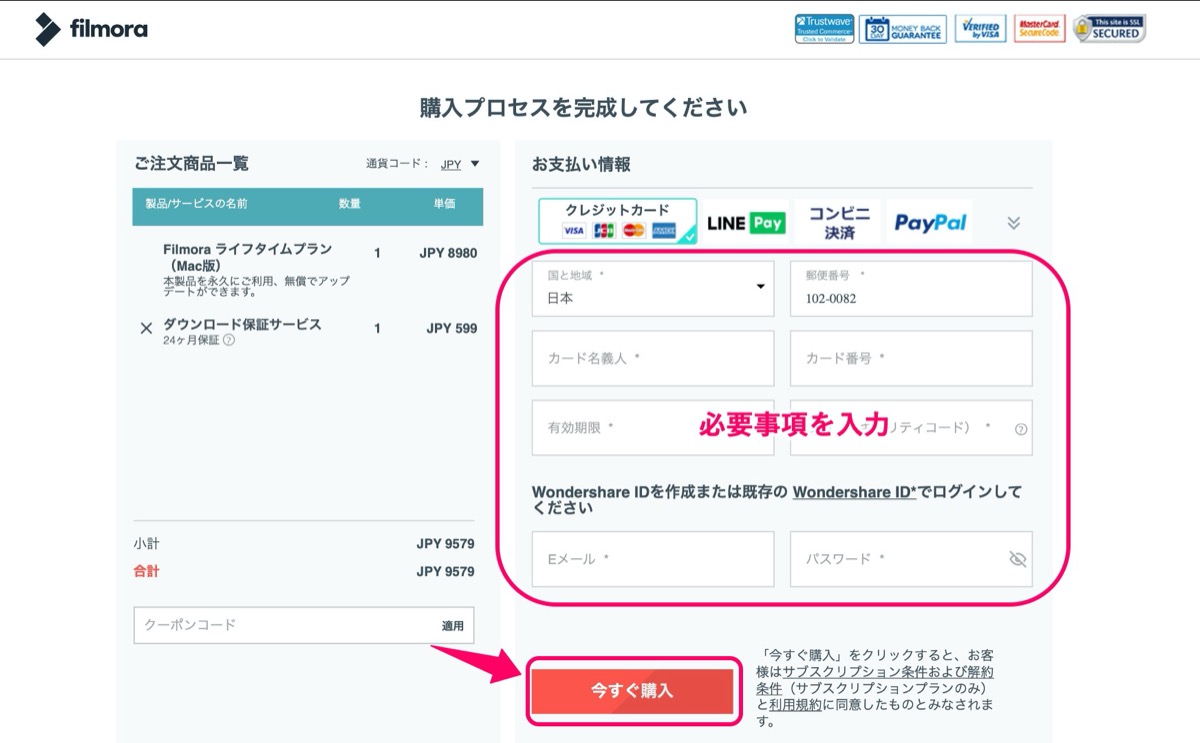Click the security code help icon

tap(1020, 429)
